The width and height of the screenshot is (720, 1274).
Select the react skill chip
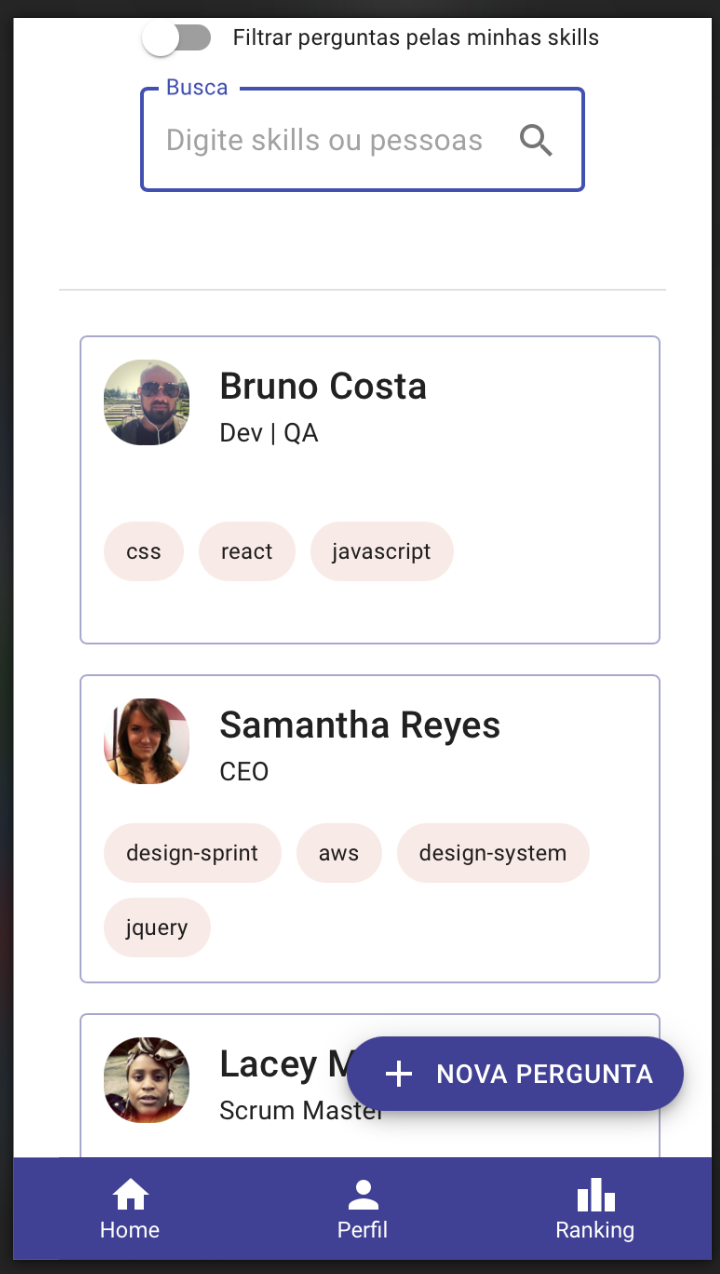click(247, 551)
